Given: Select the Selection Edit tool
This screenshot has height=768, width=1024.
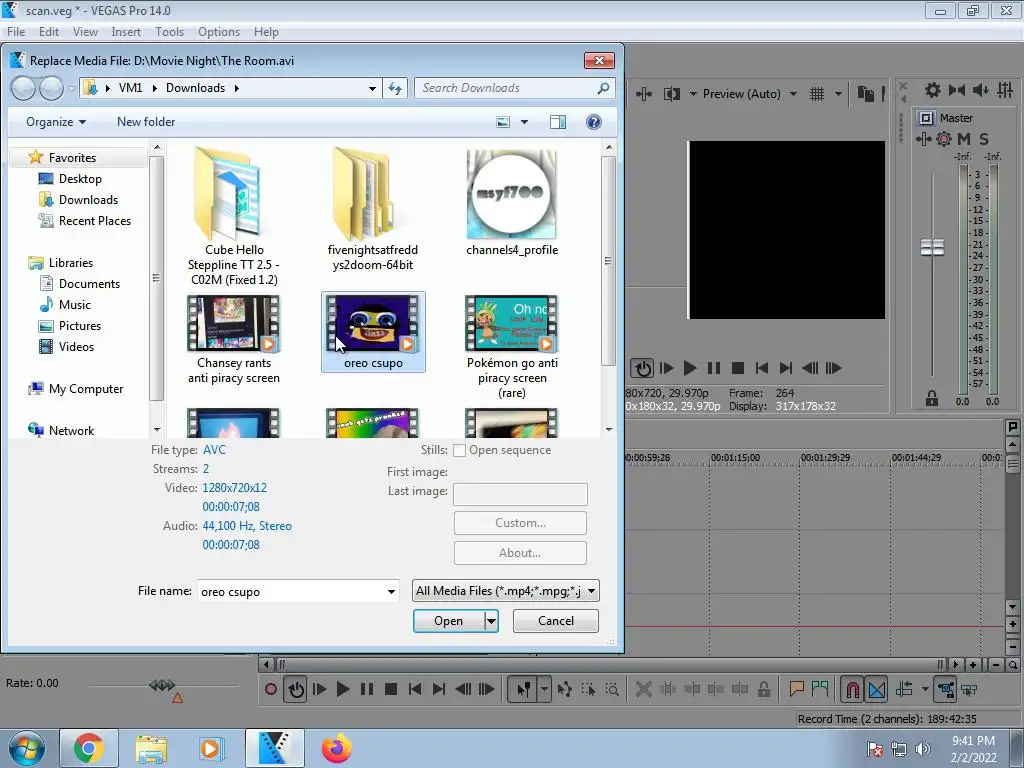Looking at the screenshot, I should click(x=588, y=689).
